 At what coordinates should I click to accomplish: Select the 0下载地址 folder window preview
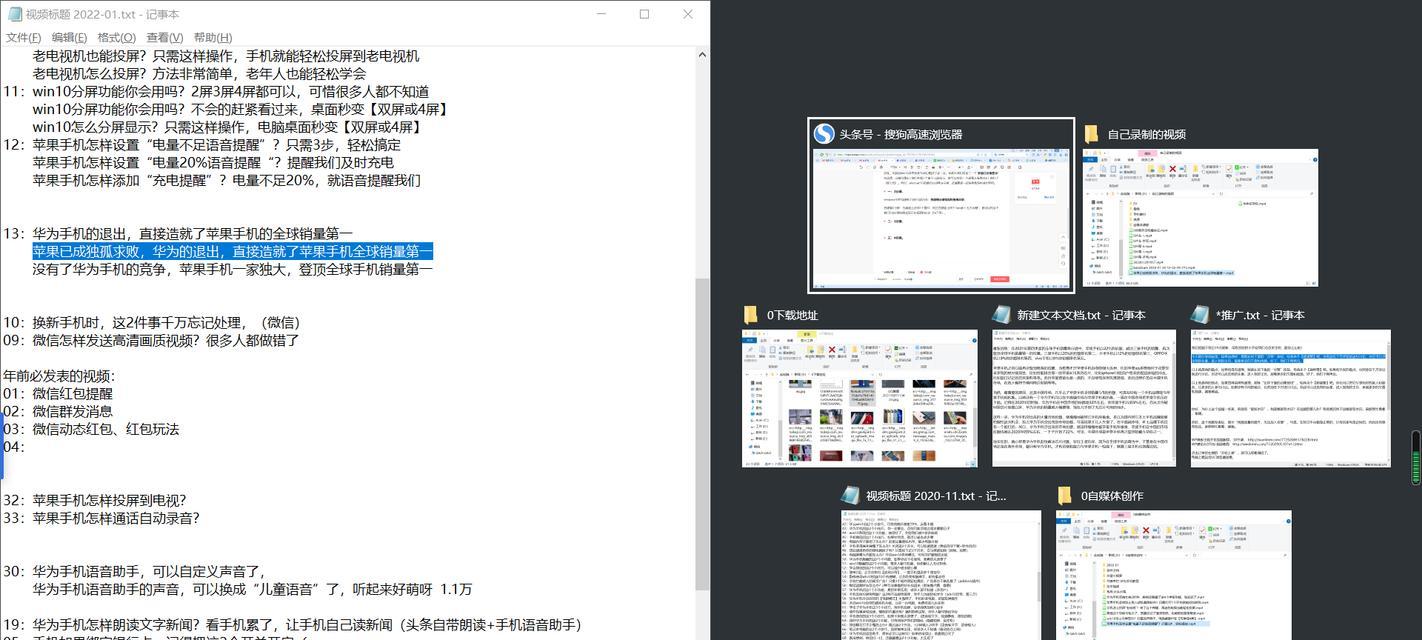pos(860,399)
